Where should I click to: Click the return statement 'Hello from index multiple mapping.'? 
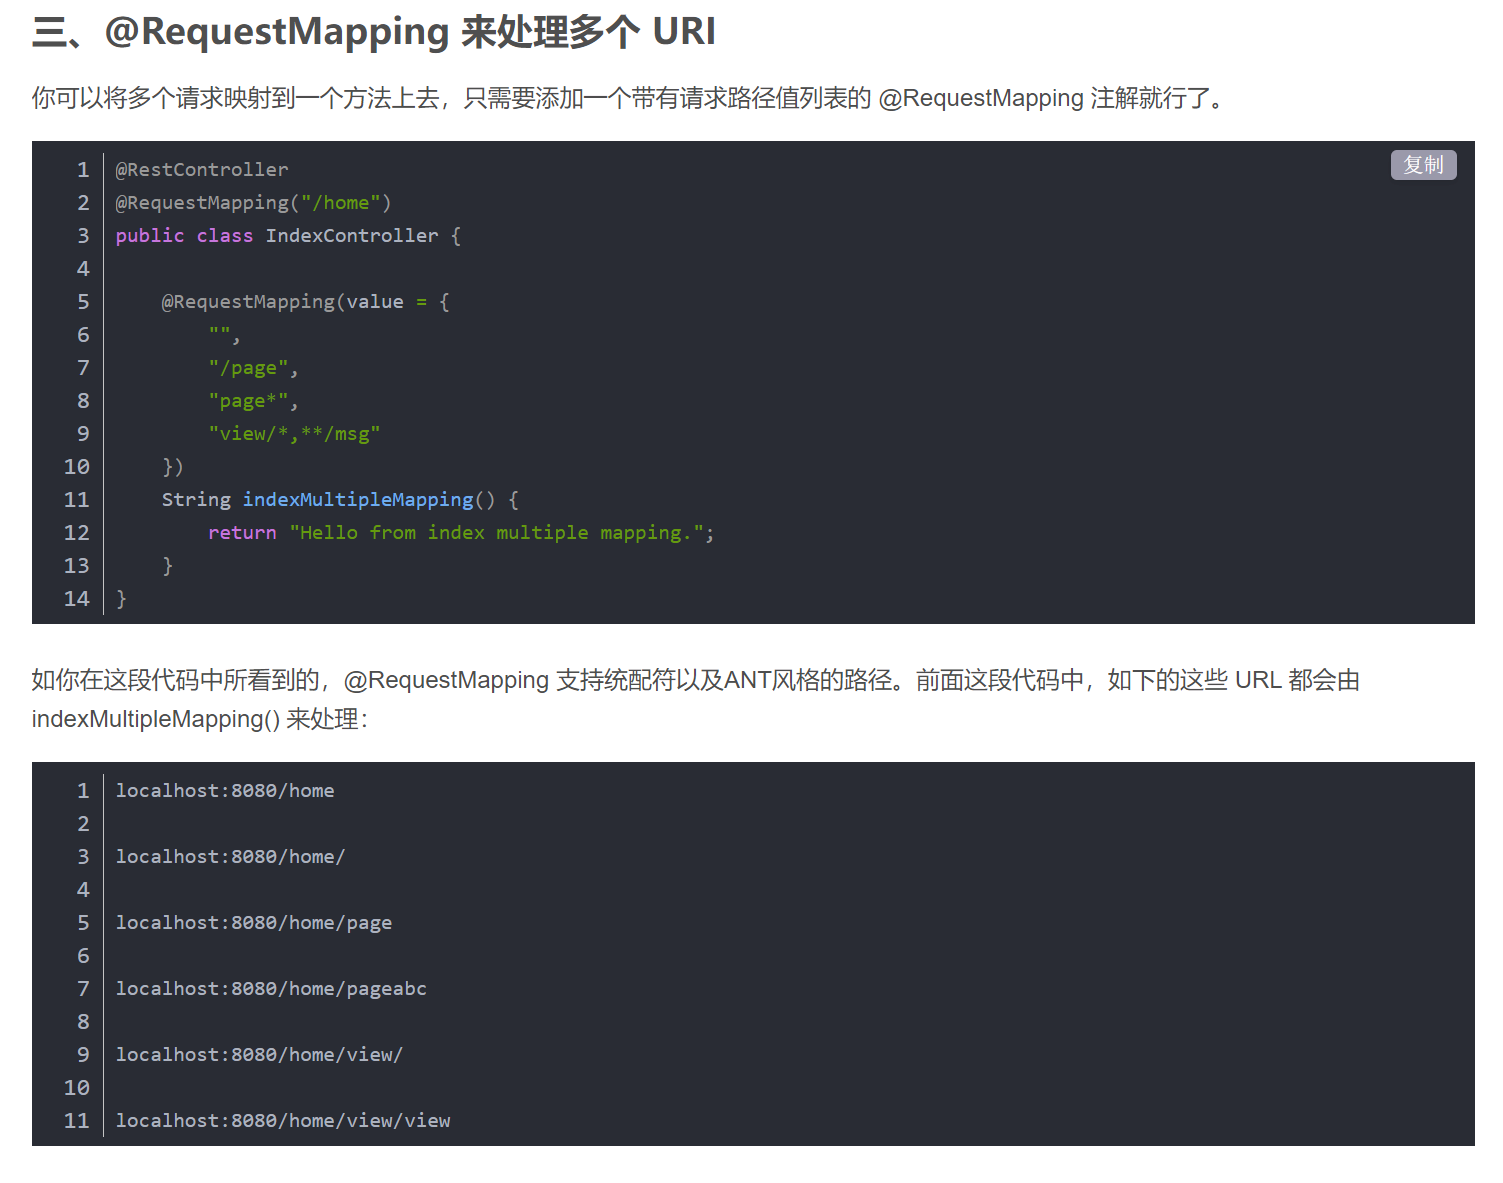[x=461, y=533]
